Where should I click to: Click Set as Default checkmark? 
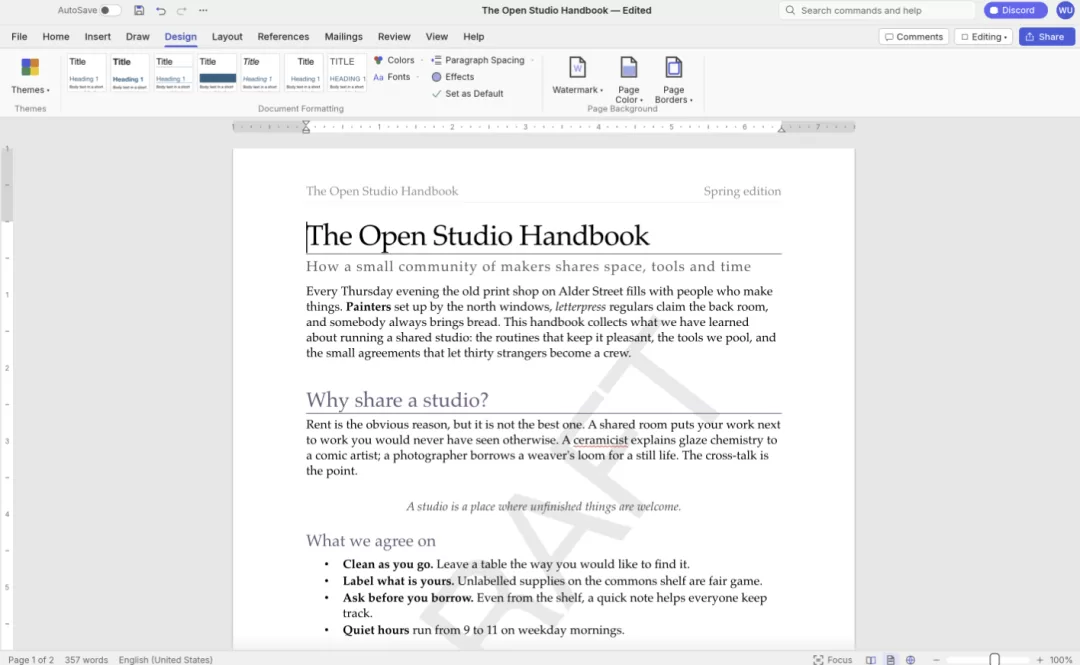[437, 94]
